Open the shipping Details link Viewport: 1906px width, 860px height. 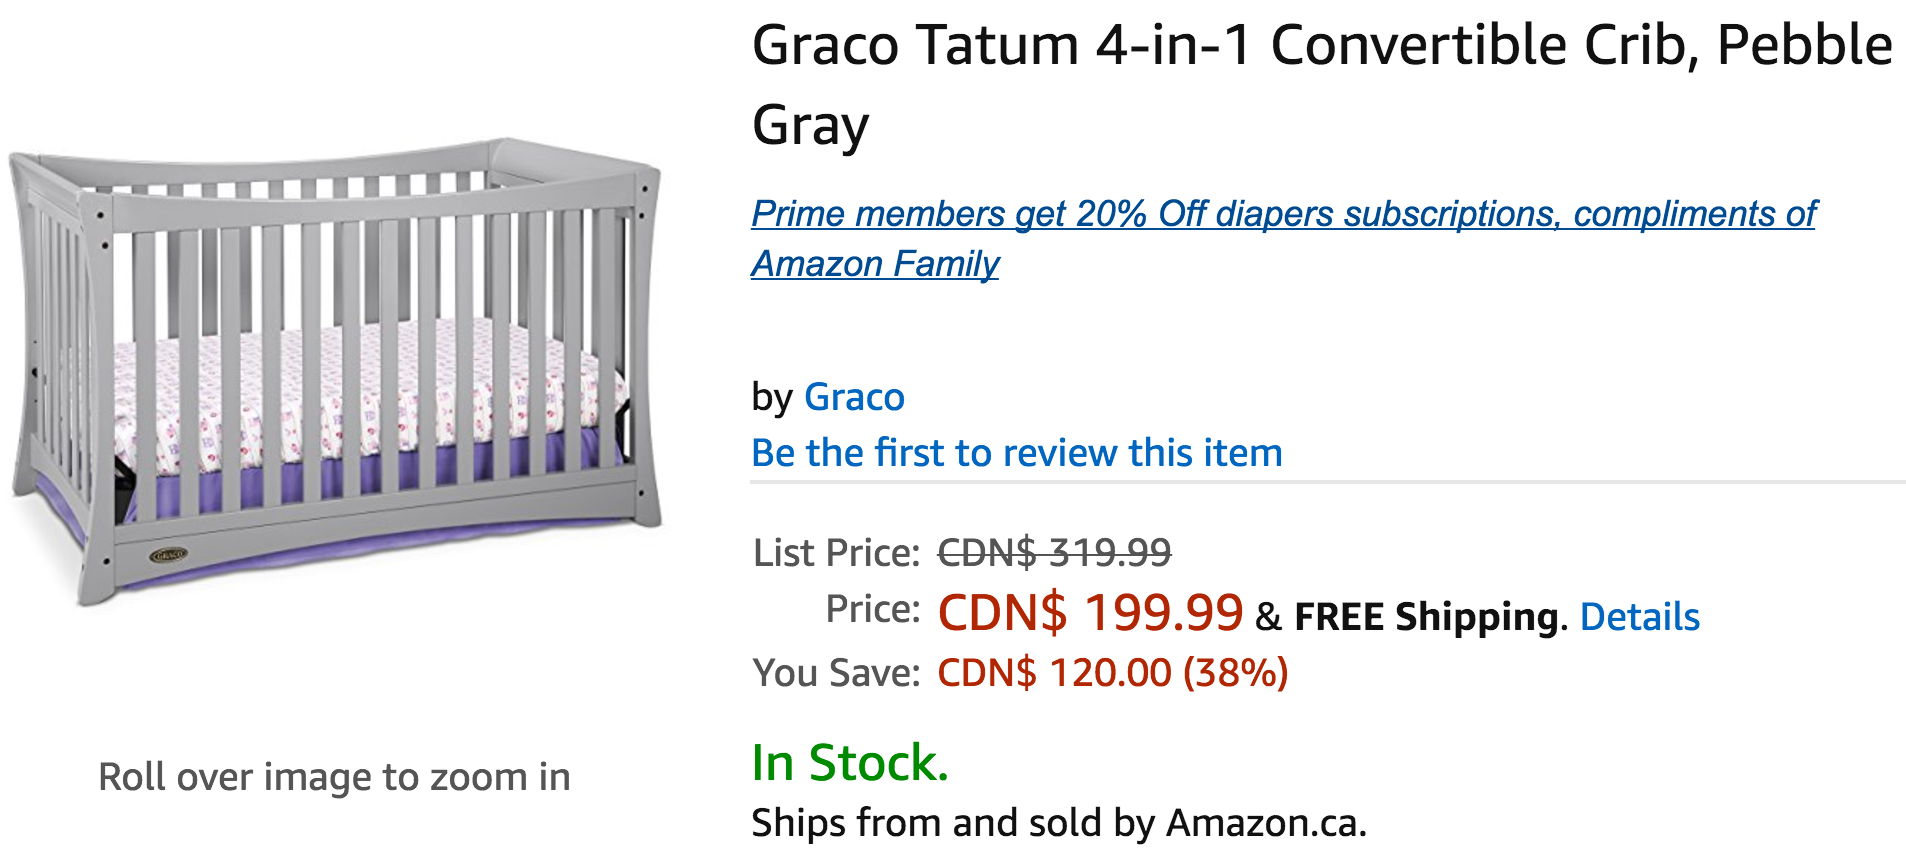[x=1639, y=617]
